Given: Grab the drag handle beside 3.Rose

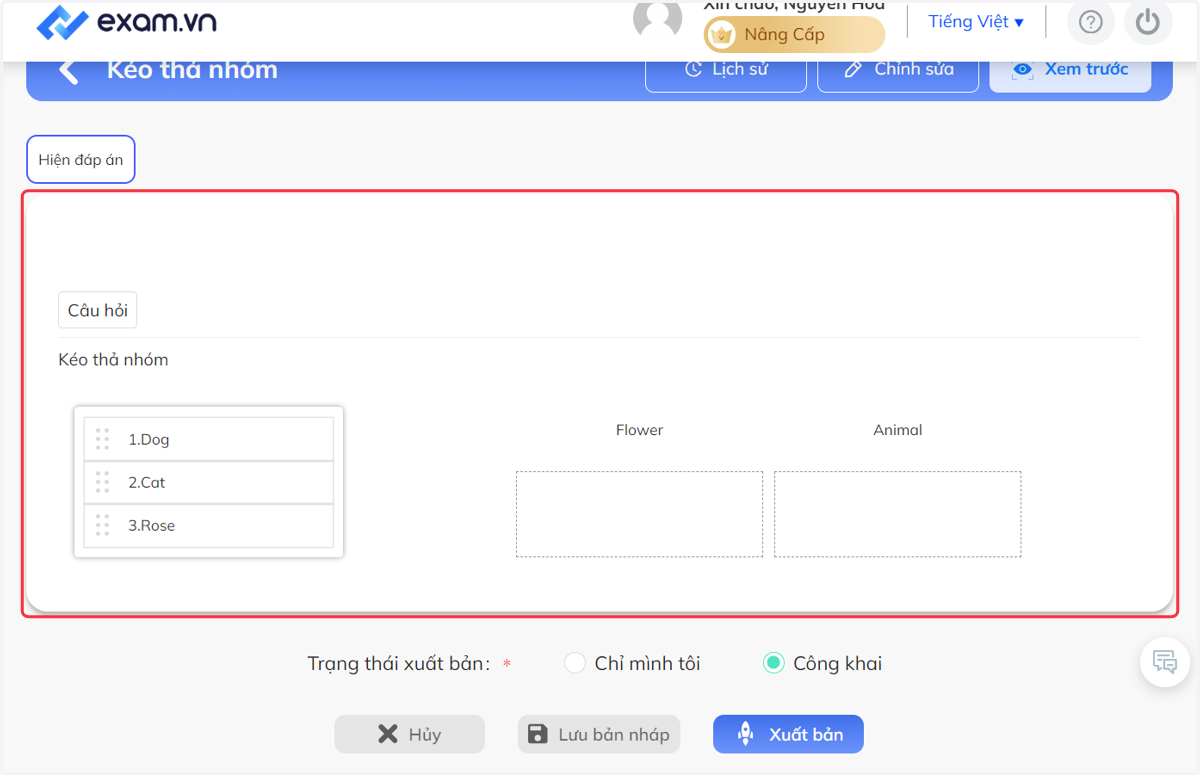Looking at the screenshot, I should pos(102,525).
